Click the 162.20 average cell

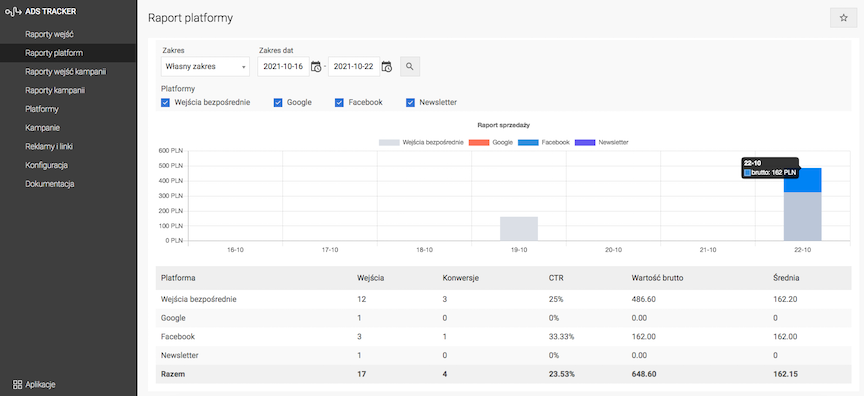click(x=785, y=299)
